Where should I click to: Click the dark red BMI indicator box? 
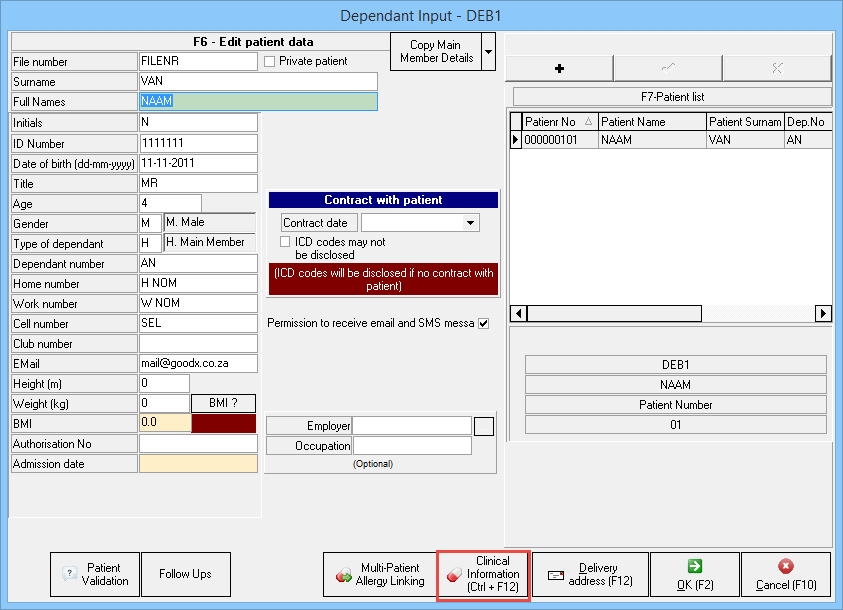[x=223, y=424]
